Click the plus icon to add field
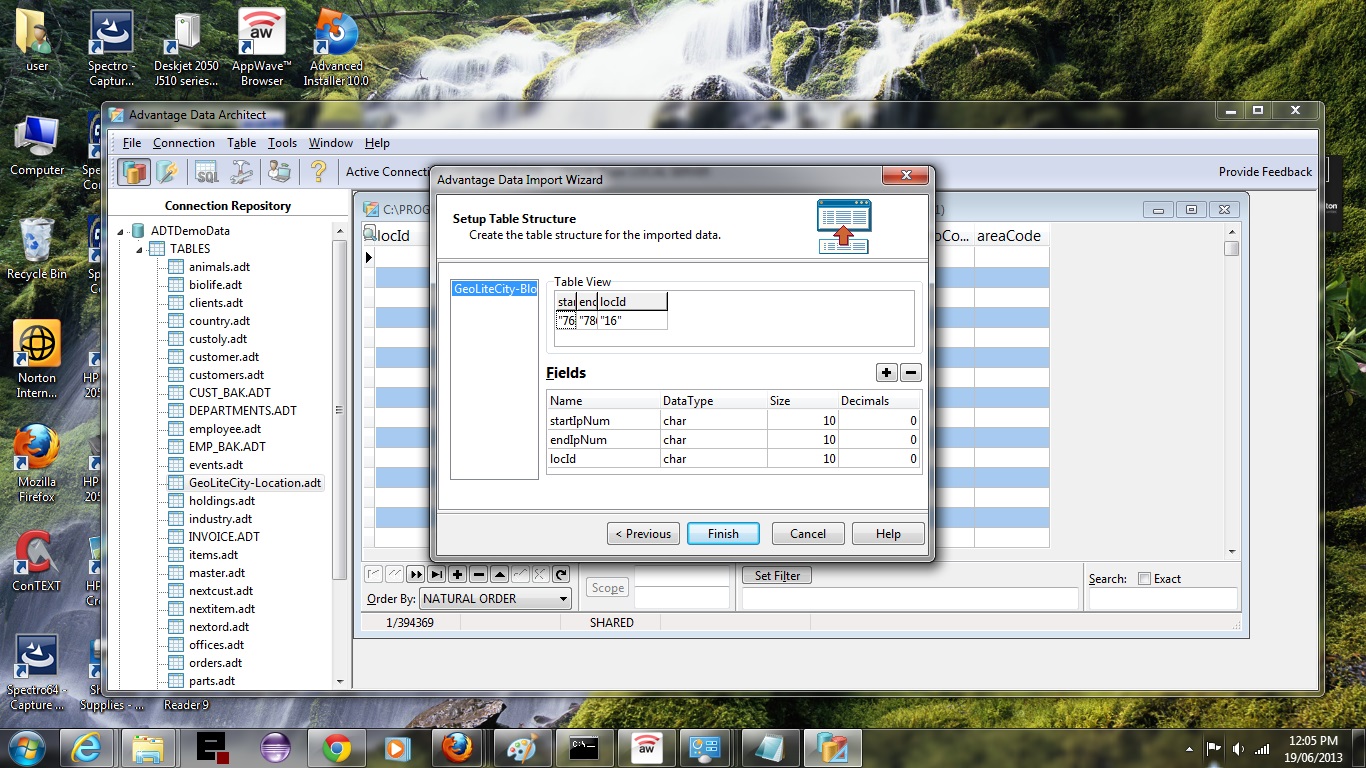Screen dimensions: 1366x768 point(886,373)
